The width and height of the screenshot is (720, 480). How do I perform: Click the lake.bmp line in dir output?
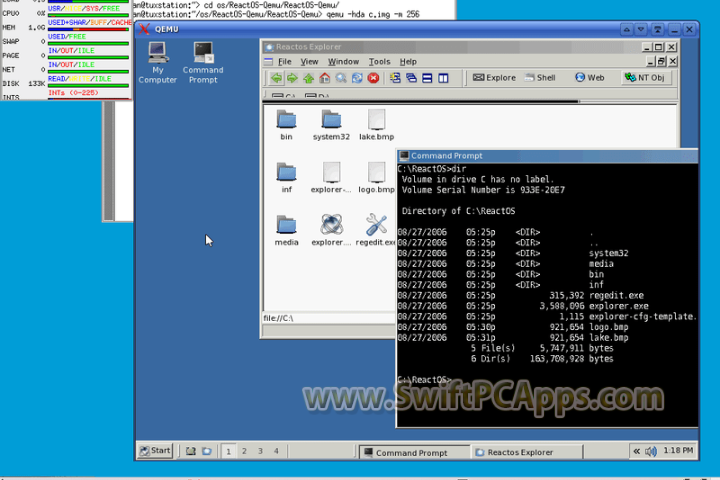click(x=513, y=338)
